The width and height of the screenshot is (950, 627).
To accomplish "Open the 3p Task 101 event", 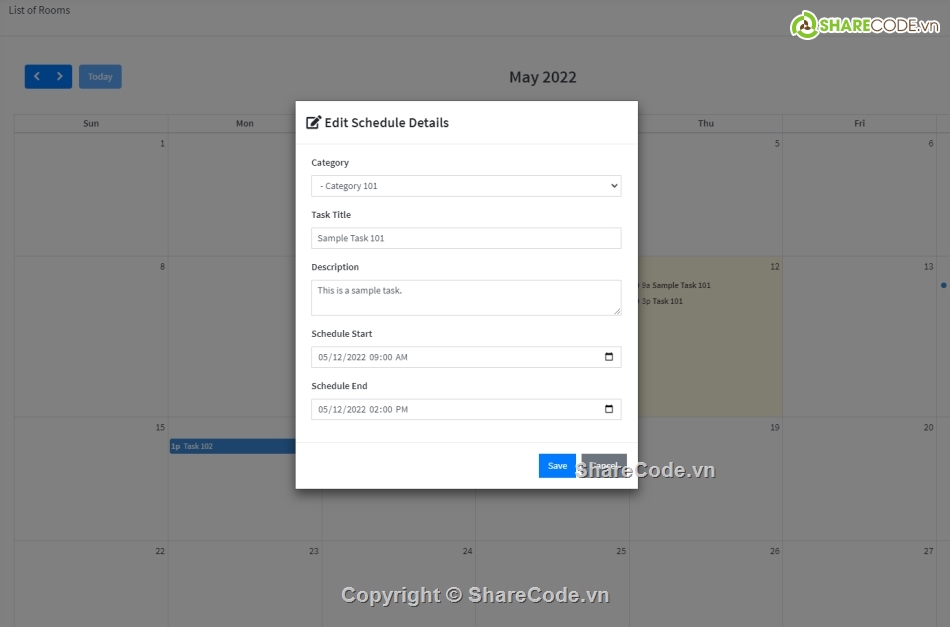I will tap(666, 301).
